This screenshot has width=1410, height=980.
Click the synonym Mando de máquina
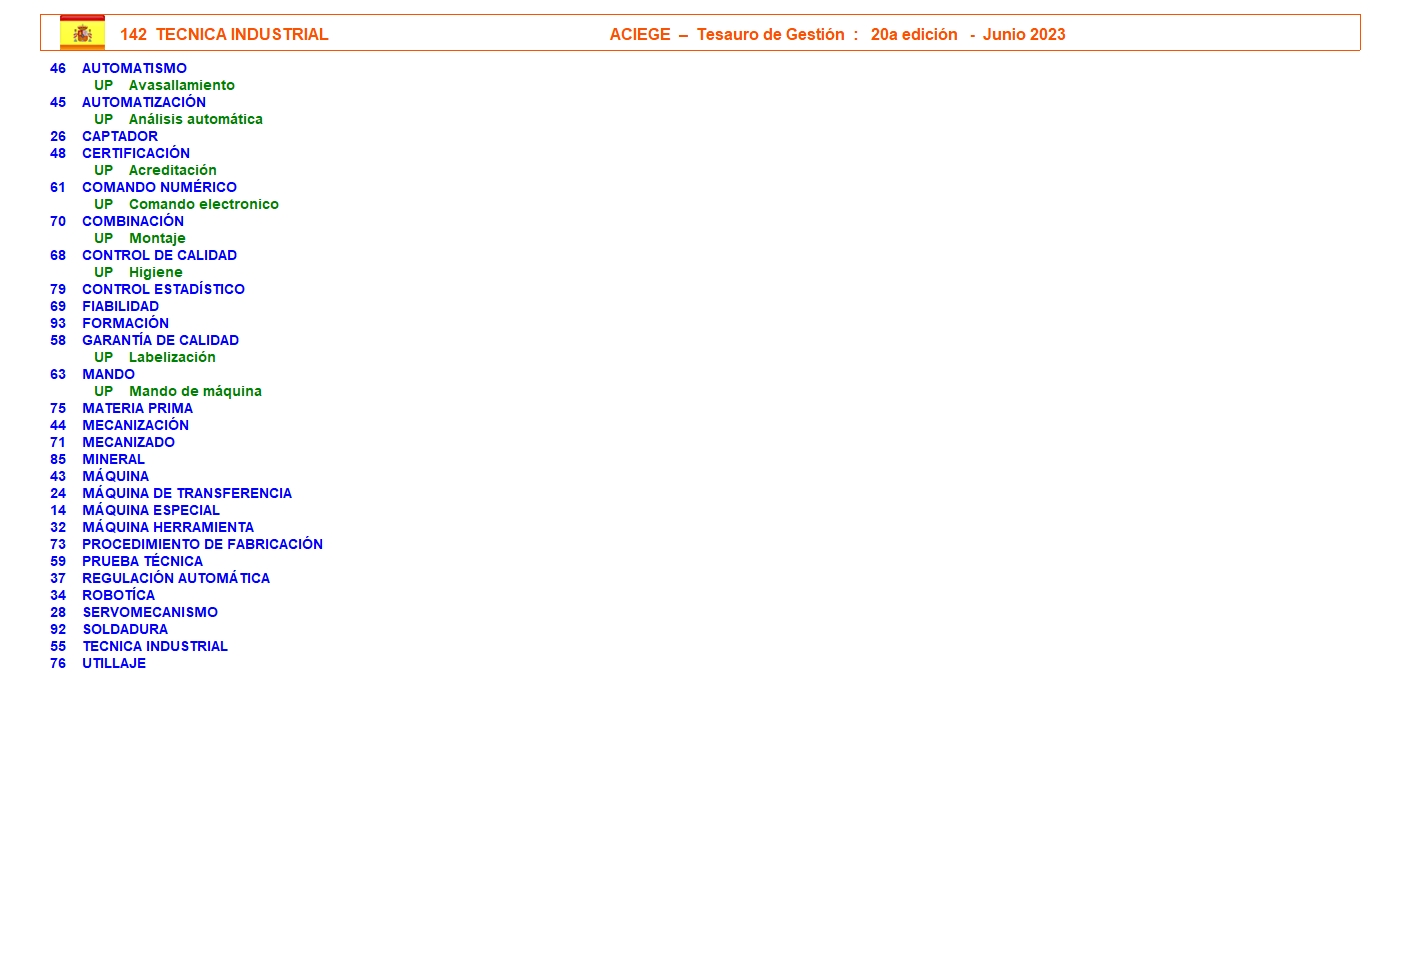pos(195,391)
